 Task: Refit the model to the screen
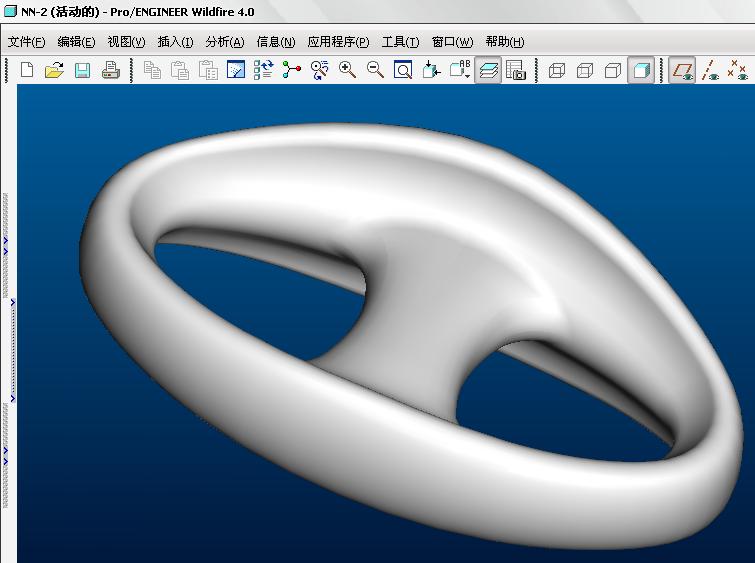coord(403,70)
